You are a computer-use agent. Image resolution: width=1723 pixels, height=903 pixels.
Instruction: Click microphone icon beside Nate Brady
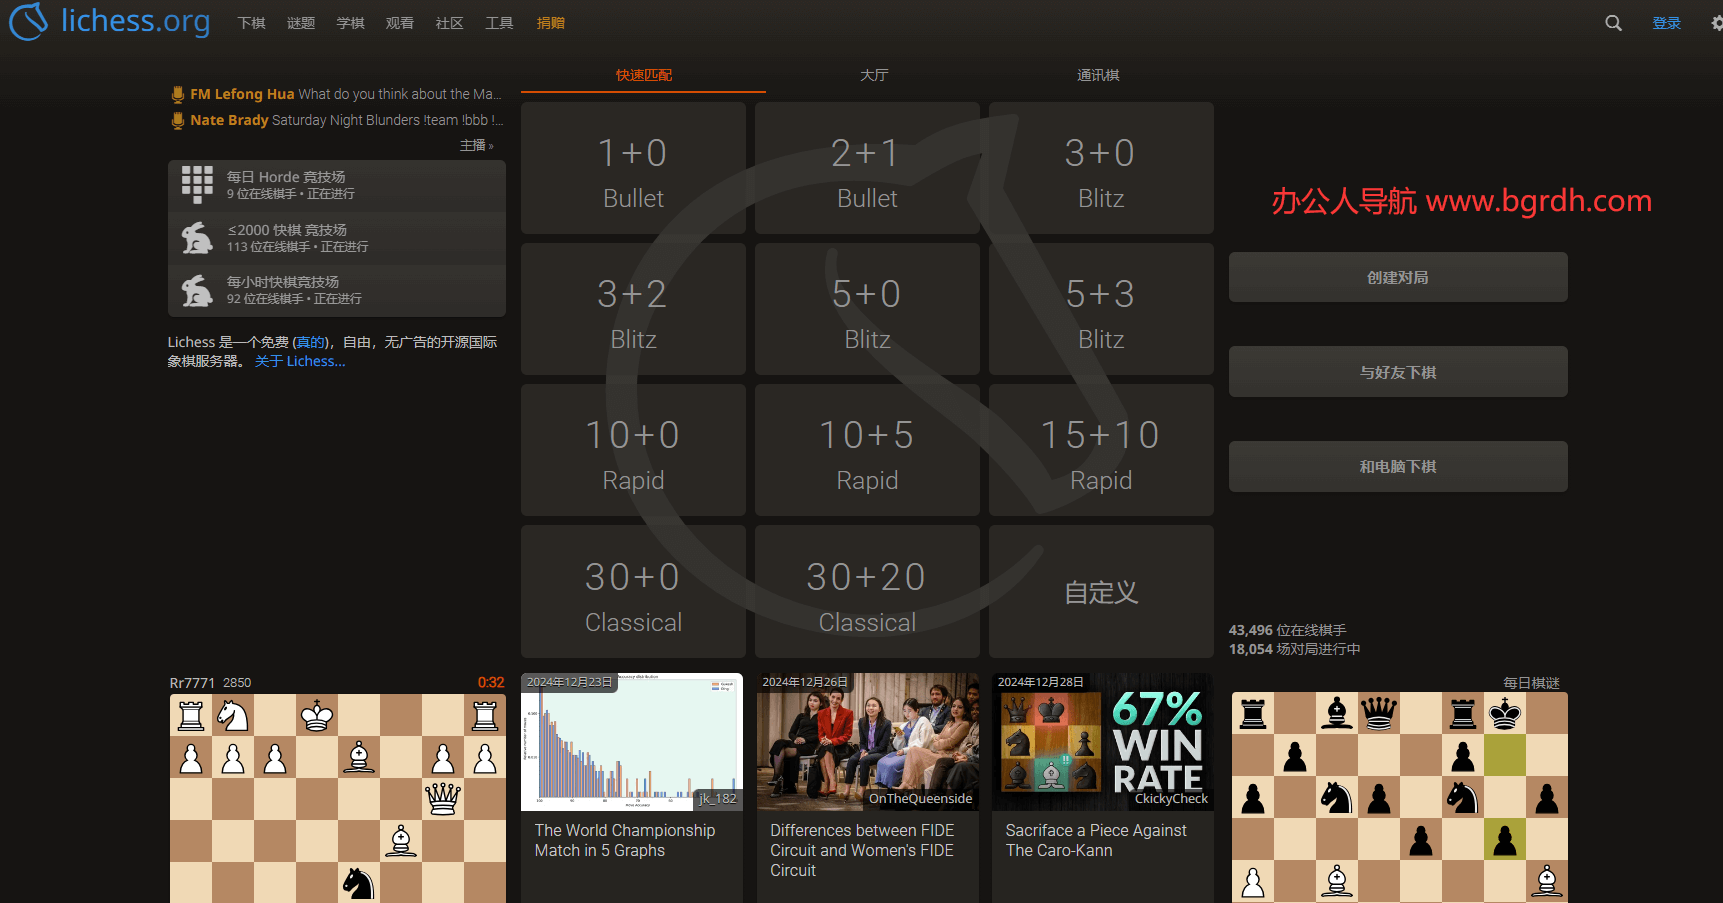coord(178,120)
